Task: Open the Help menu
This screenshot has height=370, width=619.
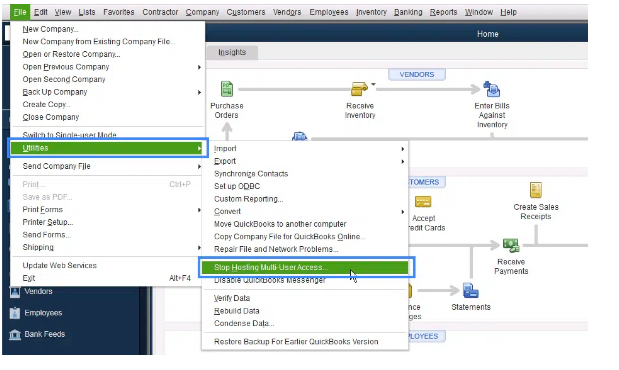Action: click(508, 12)
